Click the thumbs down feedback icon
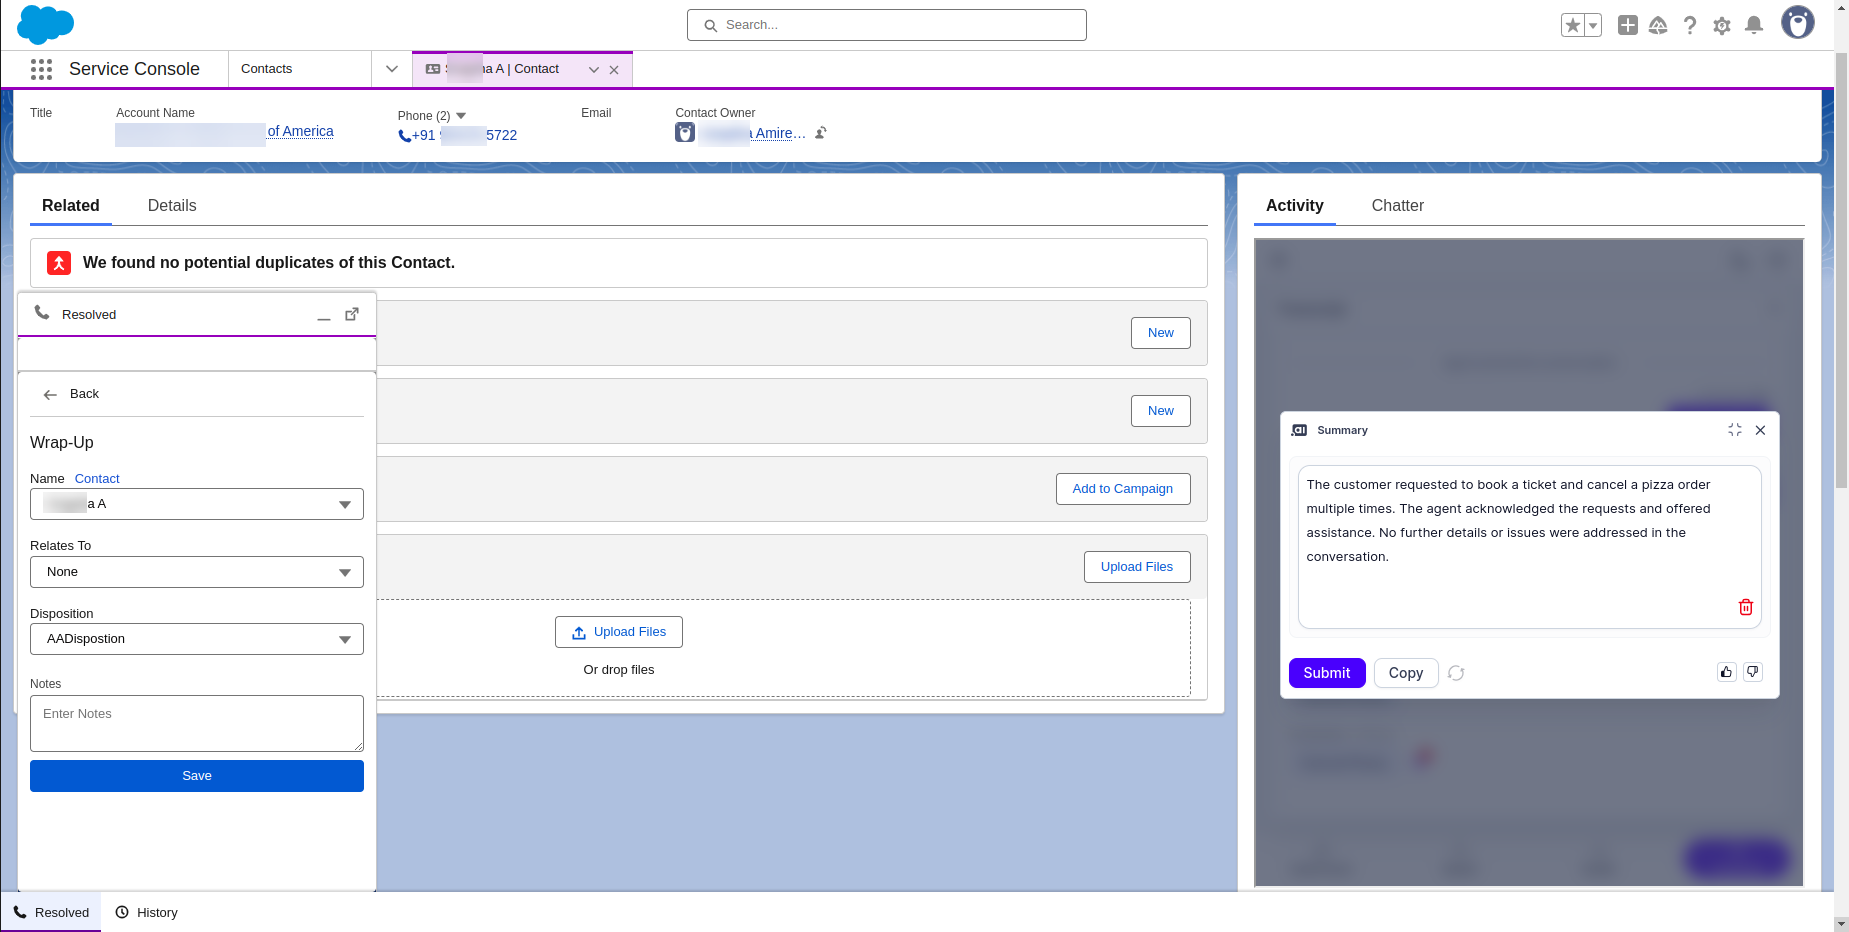This screenshot has height=932, width=1849. [x=1752, y=672]
